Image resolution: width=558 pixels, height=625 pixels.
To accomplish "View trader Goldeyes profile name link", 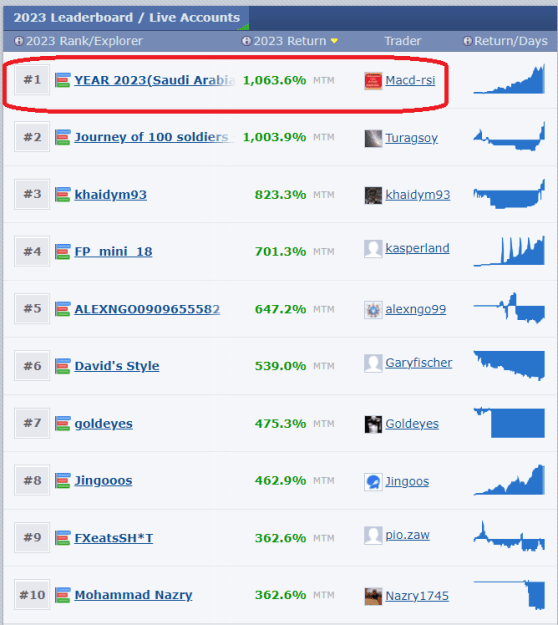I will pyautogui.click(x=412, y=424).
